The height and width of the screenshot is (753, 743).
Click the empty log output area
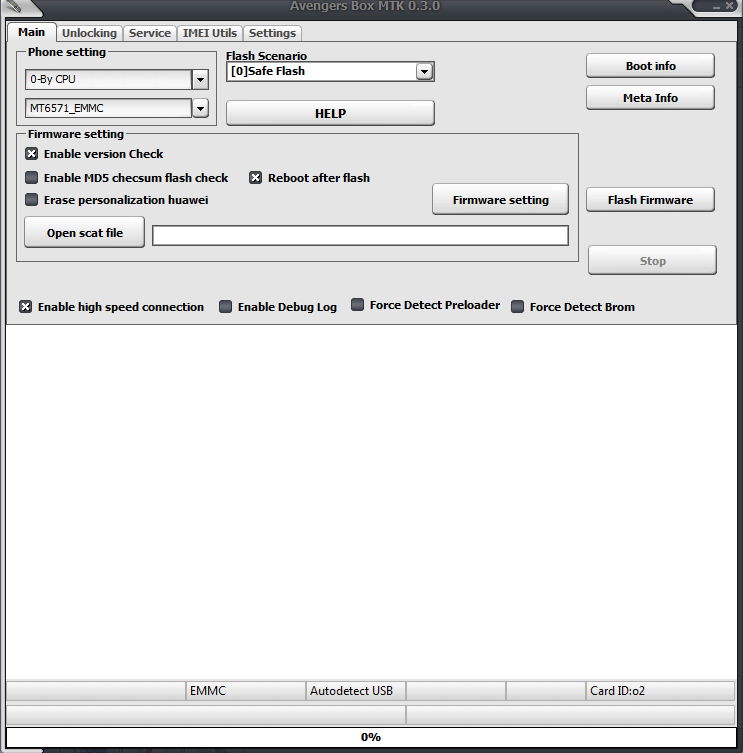pyautogui.click(x=371, y=502)
